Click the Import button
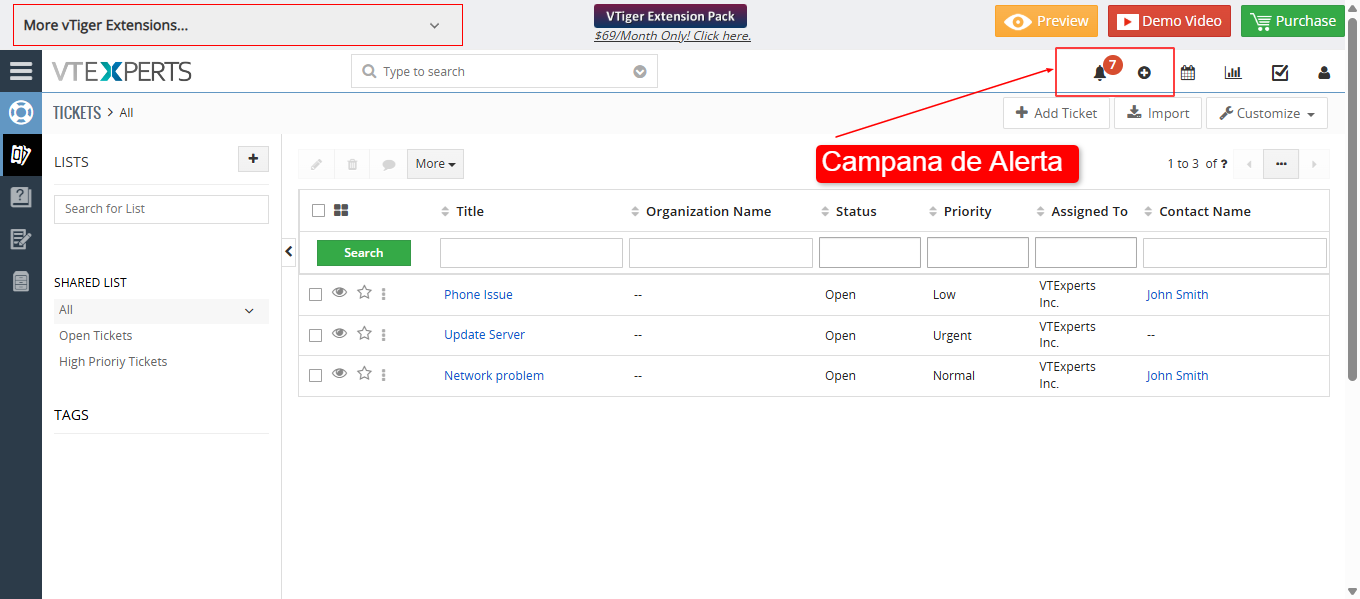Screen dimensions: 1360x599 point(1158,113)
